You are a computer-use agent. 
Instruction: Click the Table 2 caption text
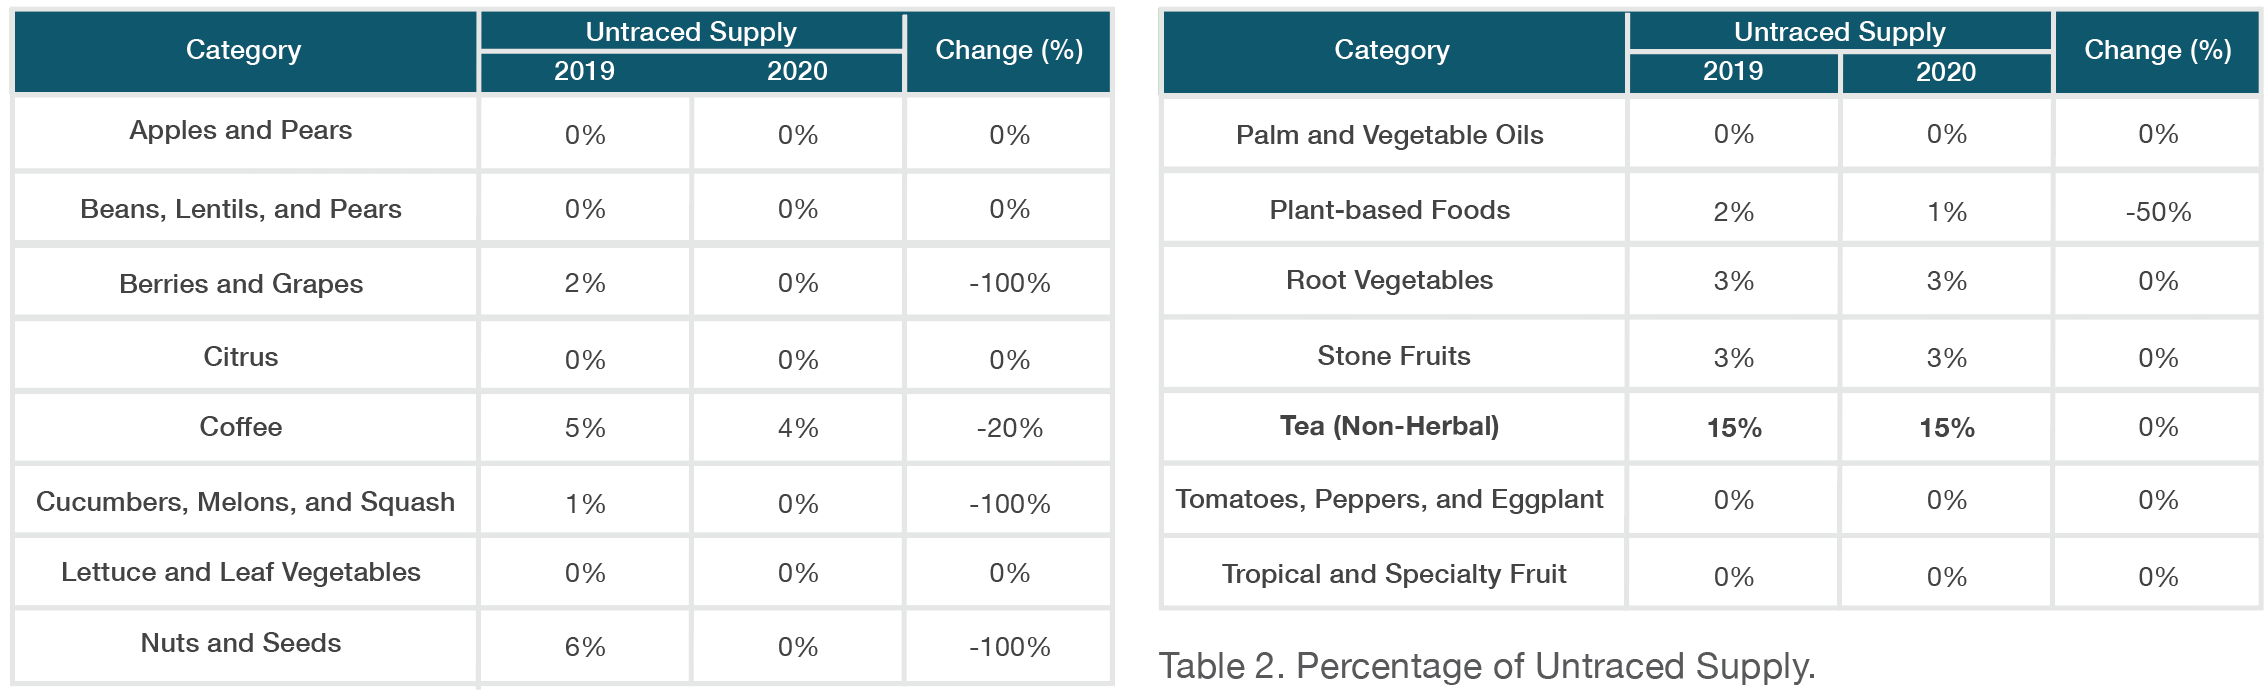(x=1487, y=666)
